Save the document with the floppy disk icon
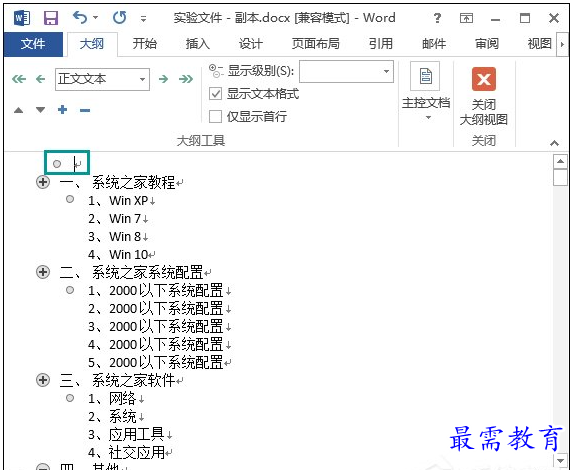The height and width of the screenshot is (470, 571). tap(51, 18)
